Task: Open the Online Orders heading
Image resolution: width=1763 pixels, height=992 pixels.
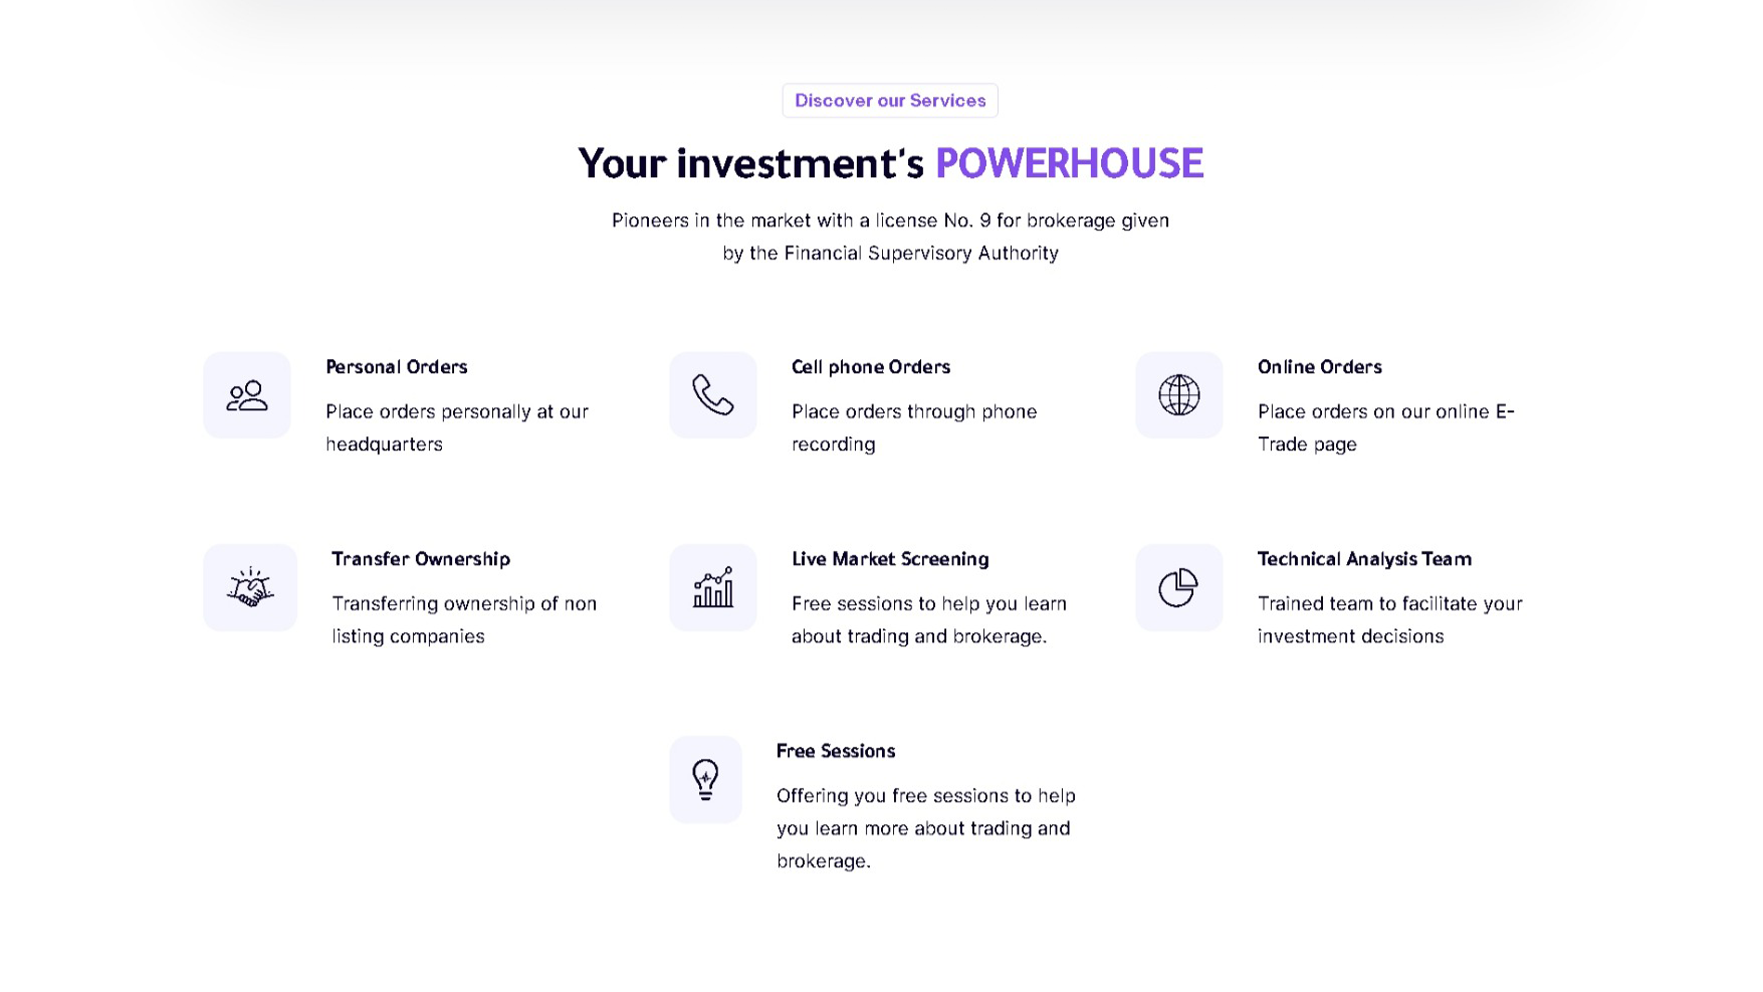Action: pyautogui.click(x=1320, y=367)
